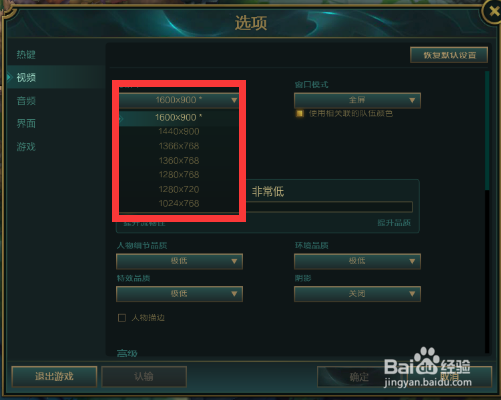501x400 pixels.
Task: Expand the 阴影 关闭 dropdown
Action: click(357, 294)
